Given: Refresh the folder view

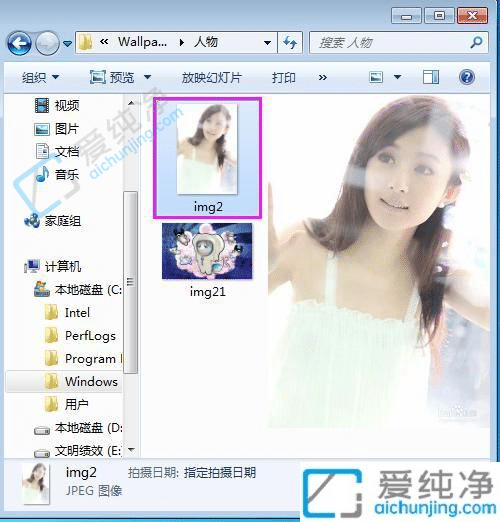Looking at the screenshot, I should (290, 43).
